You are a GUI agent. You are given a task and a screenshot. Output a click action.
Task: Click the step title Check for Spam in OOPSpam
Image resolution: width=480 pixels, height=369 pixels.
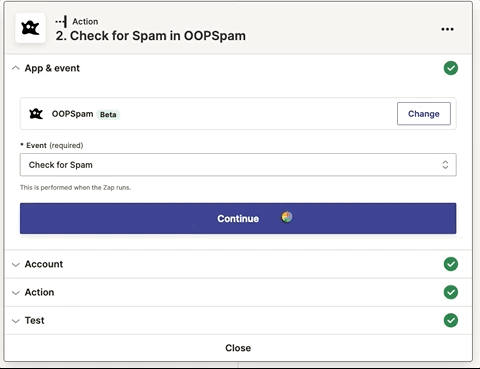151,36
